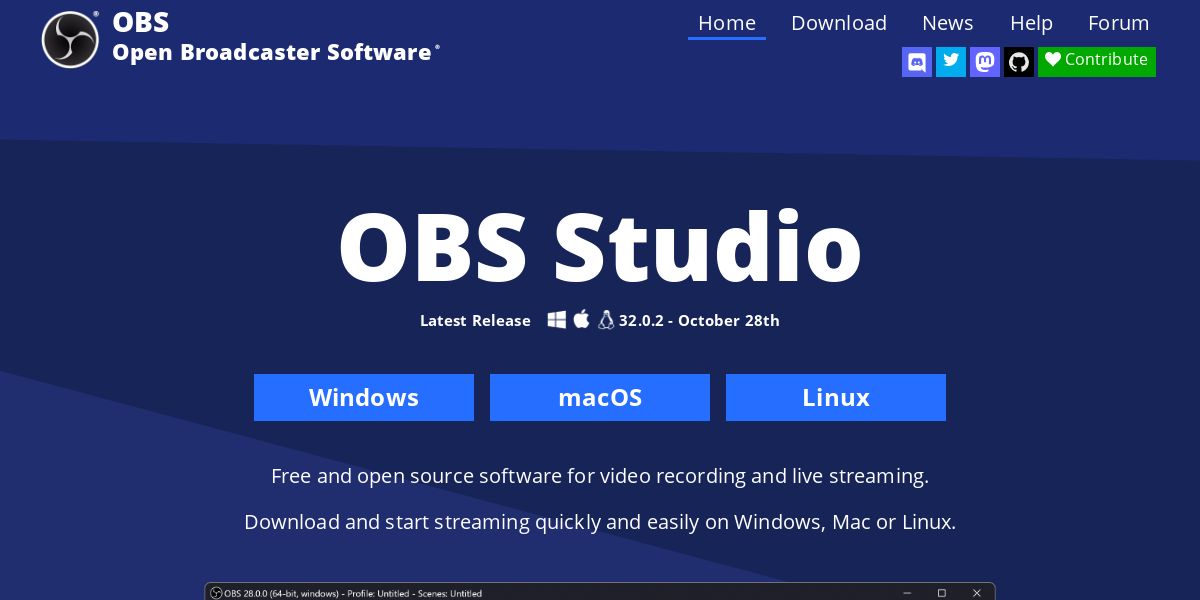Viewport: 1200px width, 600px height.
Task: Open the Discord social icon link
Action: tap(917, 62)
